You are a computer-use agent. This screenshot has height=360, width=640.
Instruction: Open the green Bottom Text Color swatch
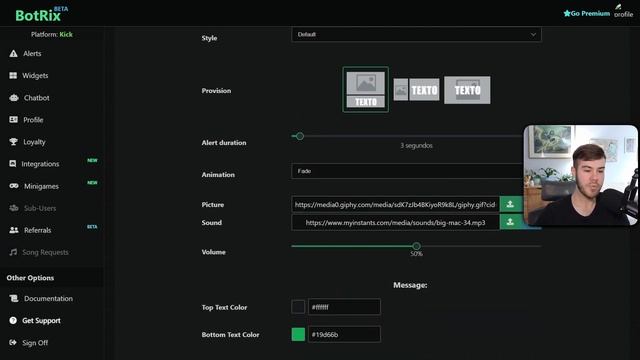(298, 334)
